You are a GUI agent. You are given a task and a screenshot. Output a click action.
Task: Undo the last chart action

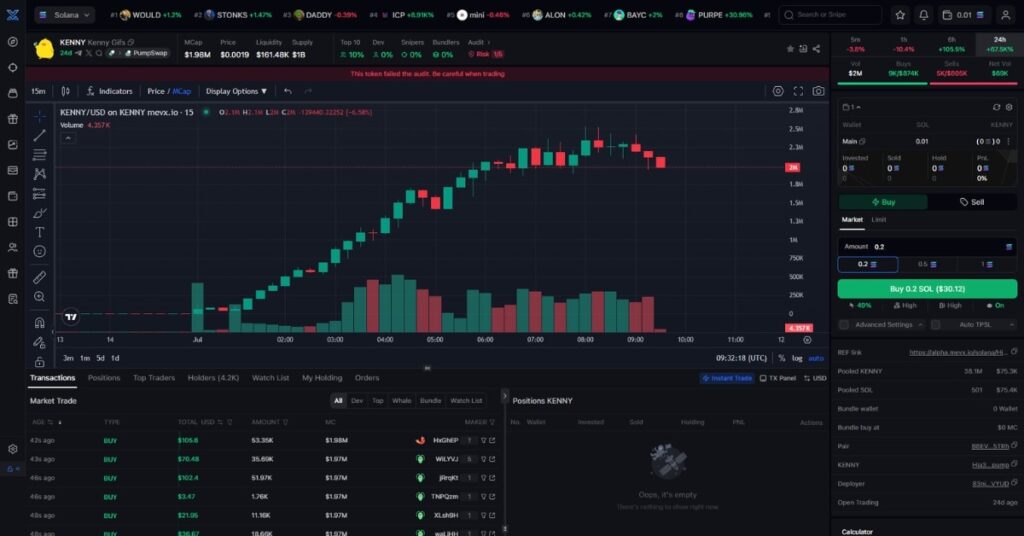(288, 91)
